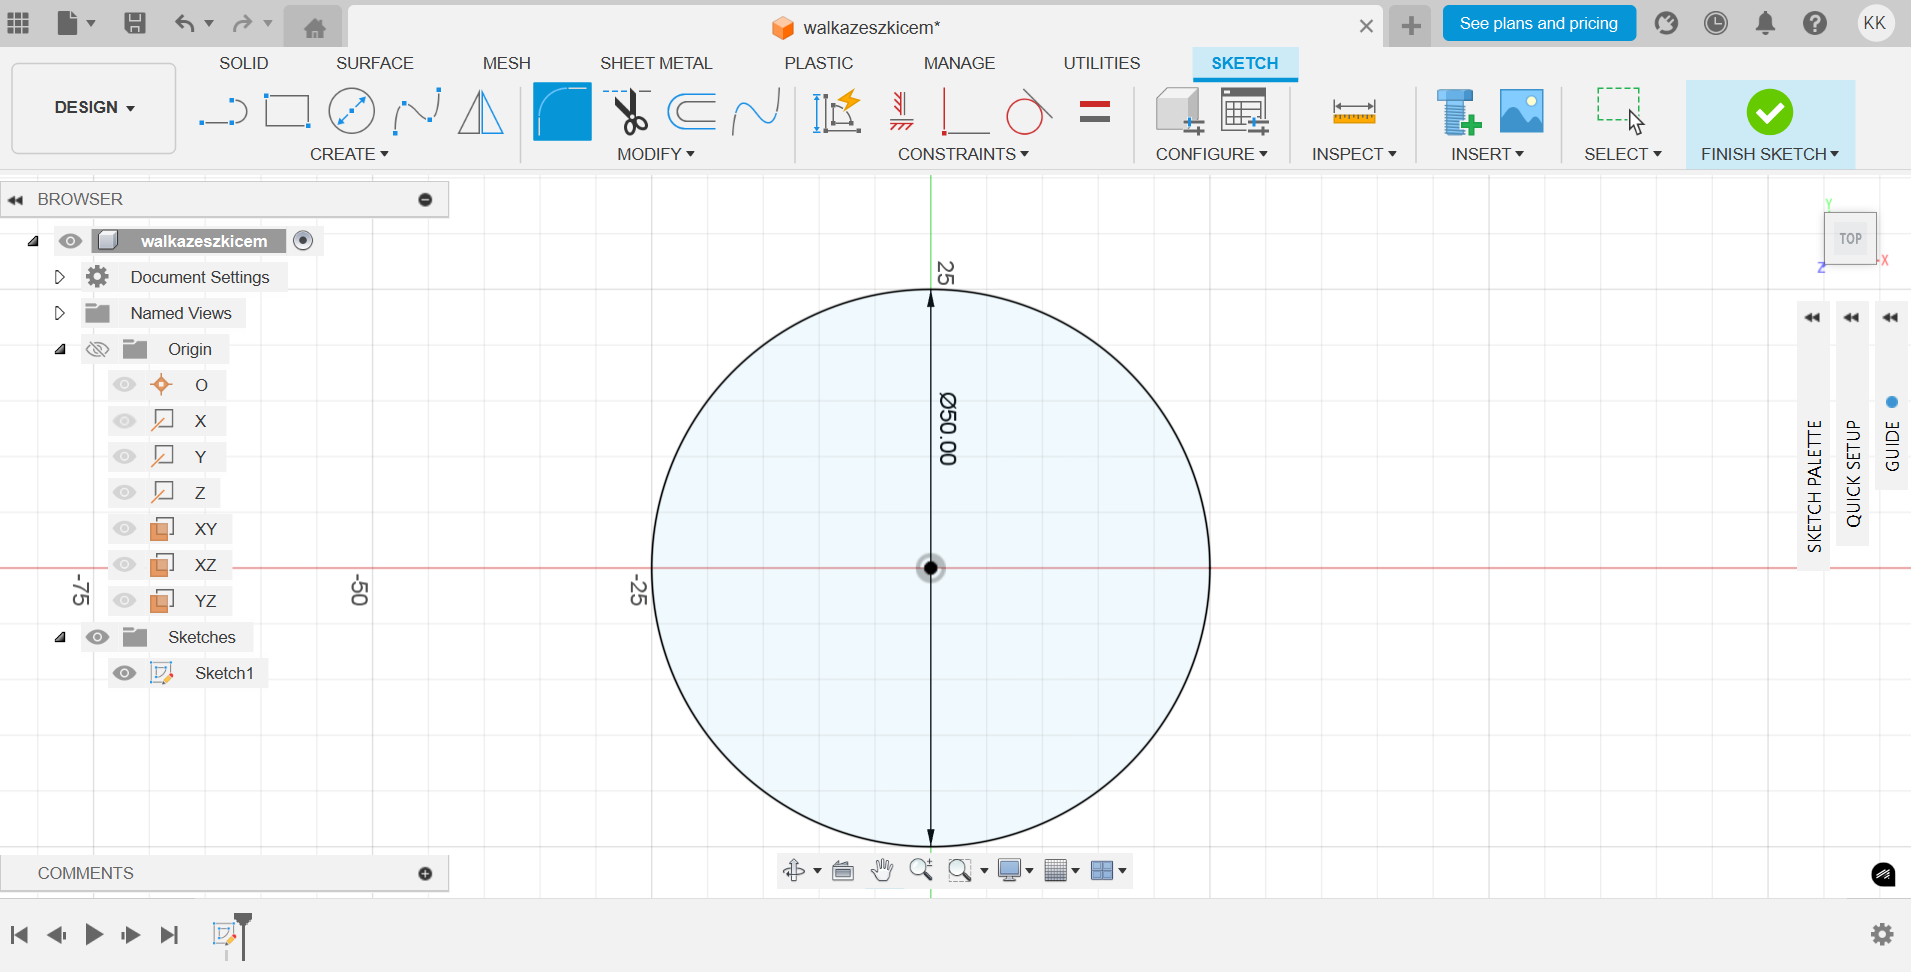1911x972 pixels.
Task: Open the CONSTRAINTS dropdown menu
Action: tap(963, 154)
